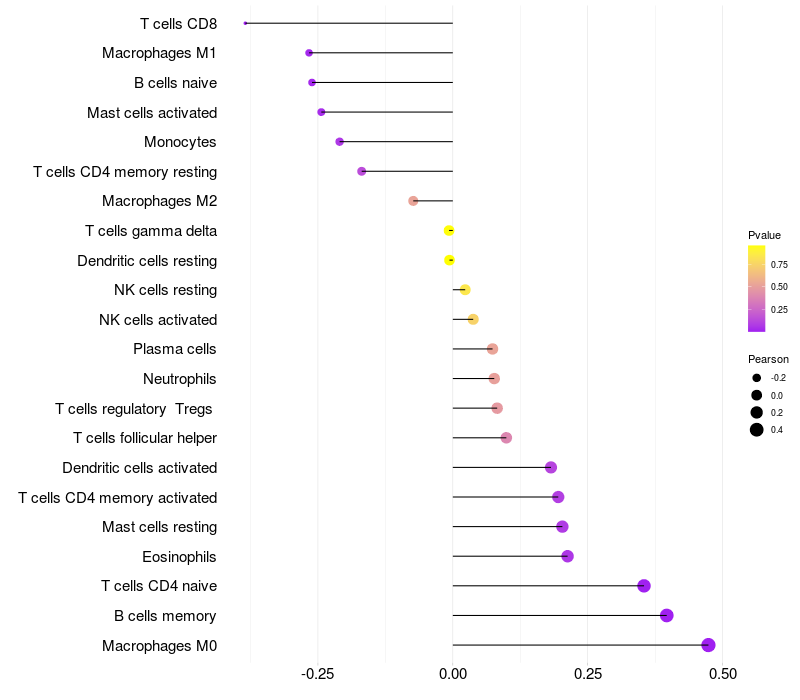Click the Pearson -0.2 legend circle
The image size is (800, 700).
757,378
